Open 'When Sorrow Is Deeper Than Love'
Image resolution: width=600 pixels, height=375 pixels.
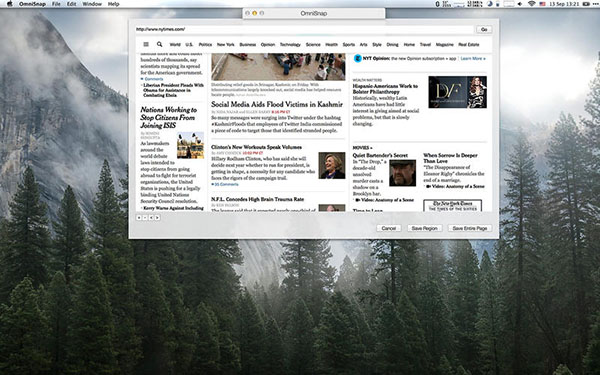450,158
